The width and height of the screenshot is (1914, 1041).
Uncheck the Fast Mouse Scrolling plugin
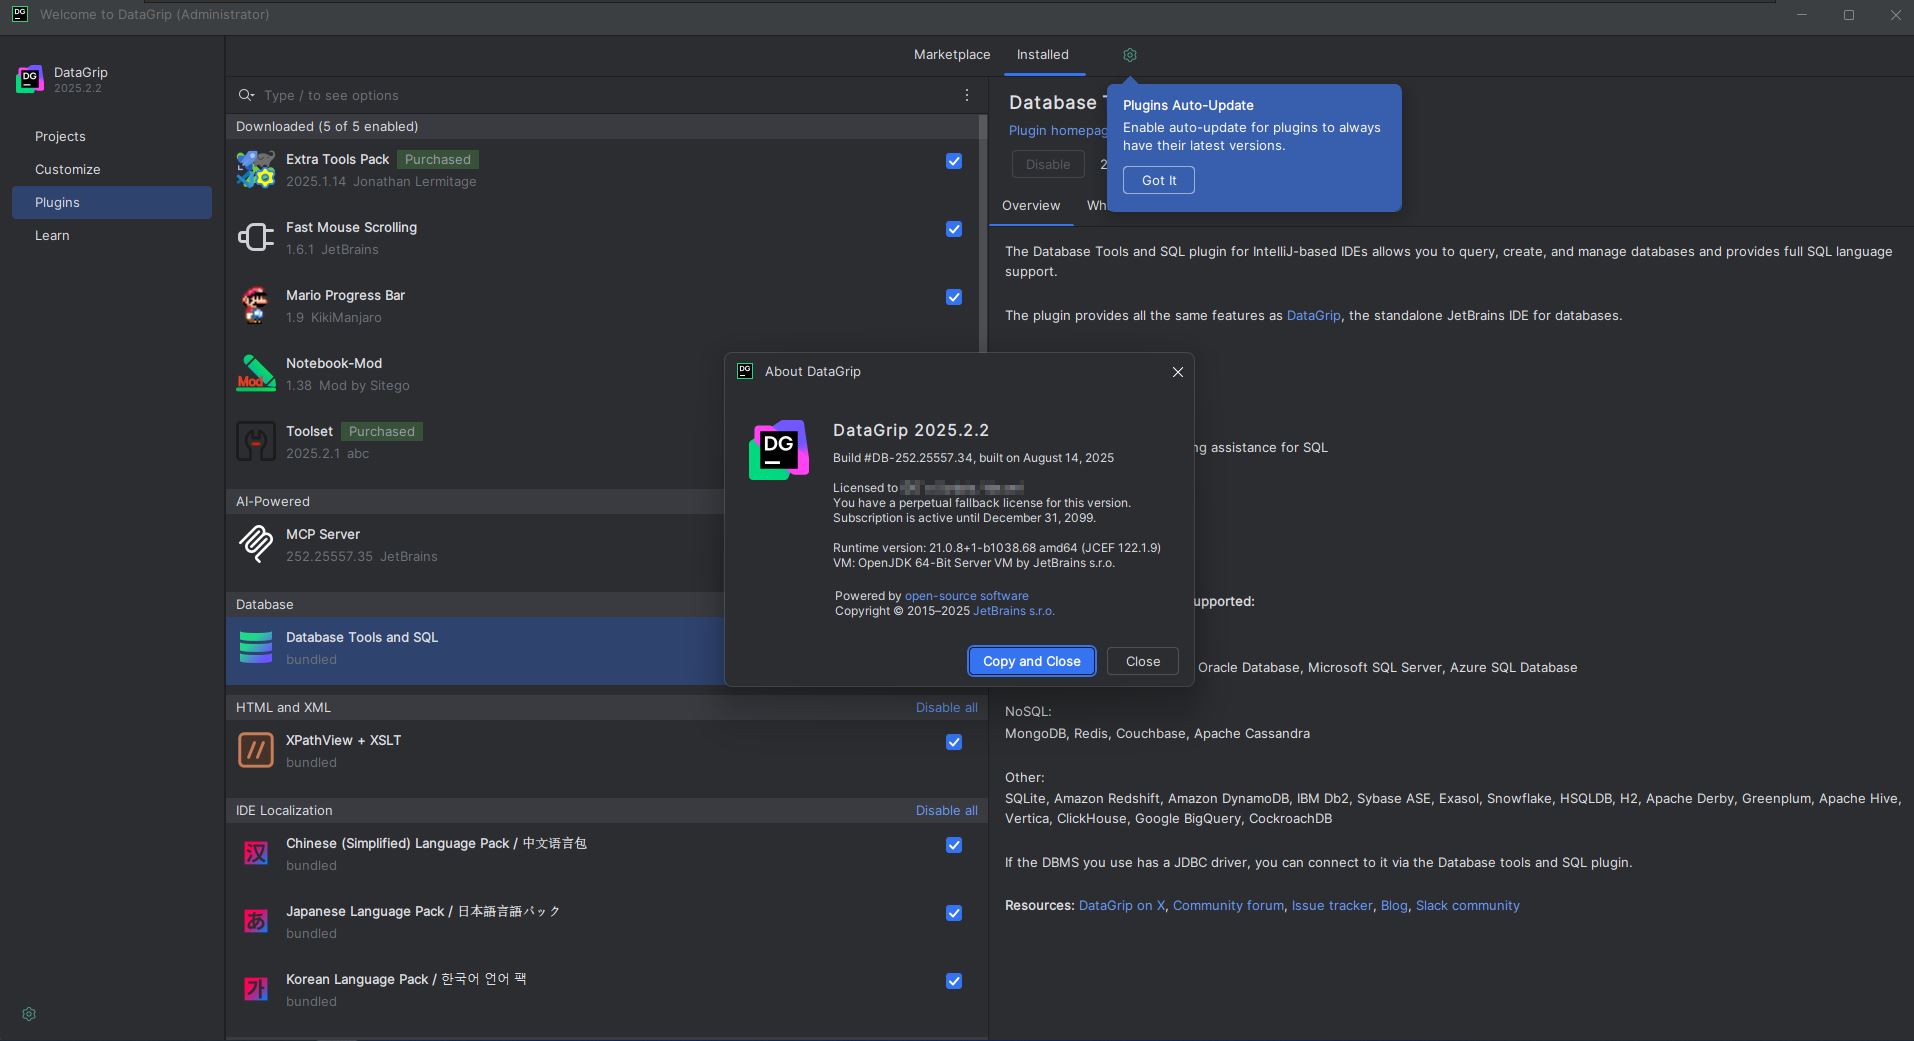(x=954, y=229)
